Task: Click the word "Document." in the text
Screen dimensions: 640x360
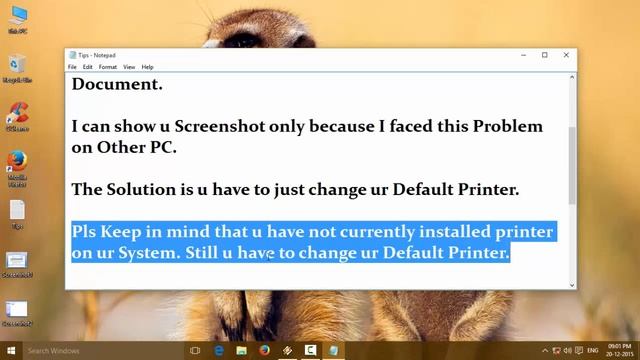Action: click(x=117, y=84)
